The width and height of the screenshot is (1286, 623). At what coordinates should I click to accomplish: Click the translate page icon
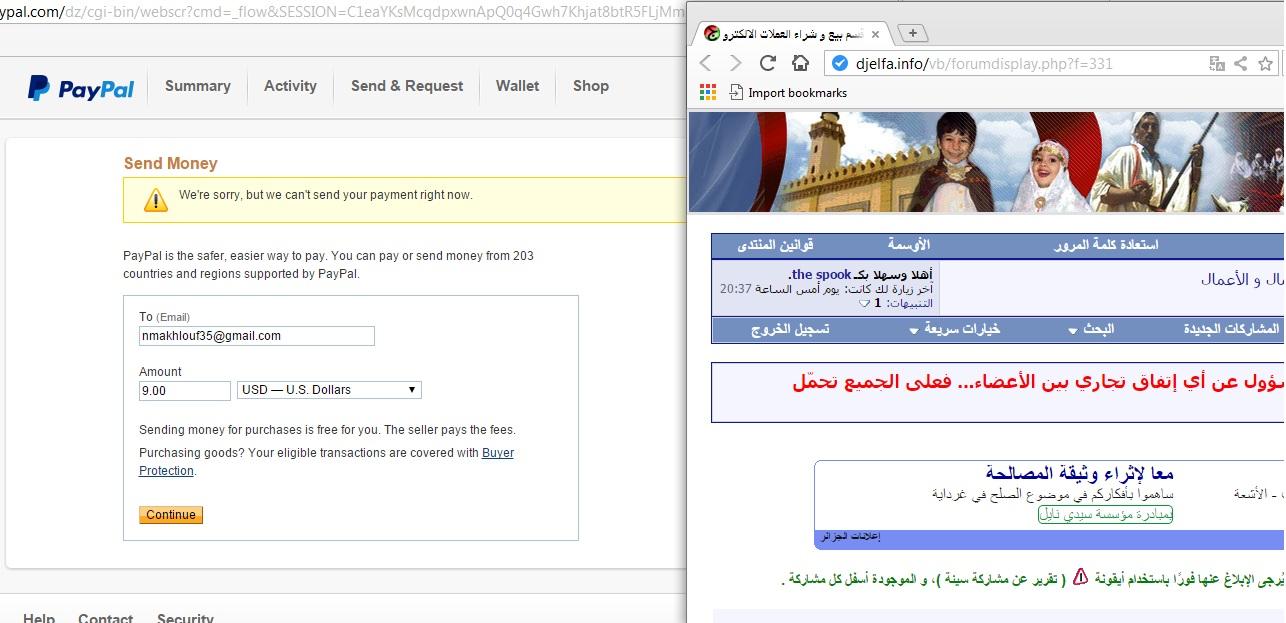pos(1216,63)
